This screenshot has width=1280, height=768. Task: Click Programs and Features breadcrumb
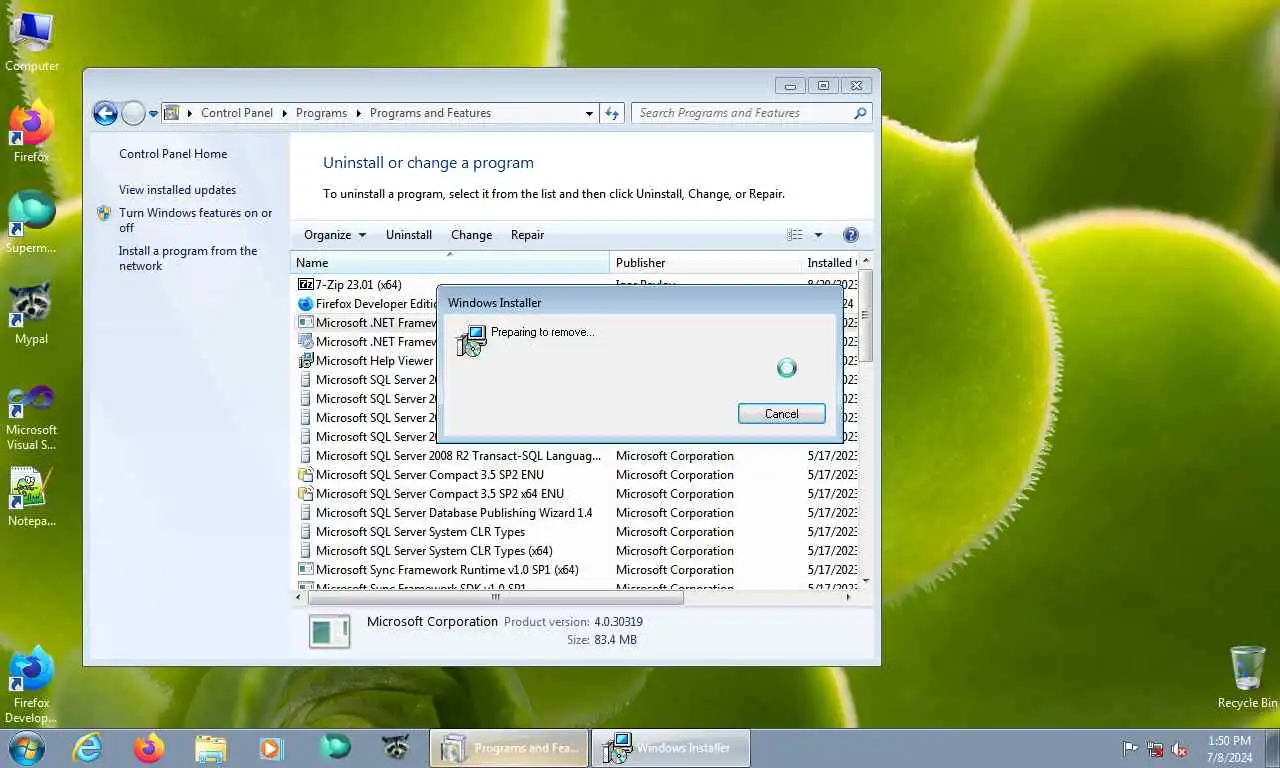coord(430,113)
